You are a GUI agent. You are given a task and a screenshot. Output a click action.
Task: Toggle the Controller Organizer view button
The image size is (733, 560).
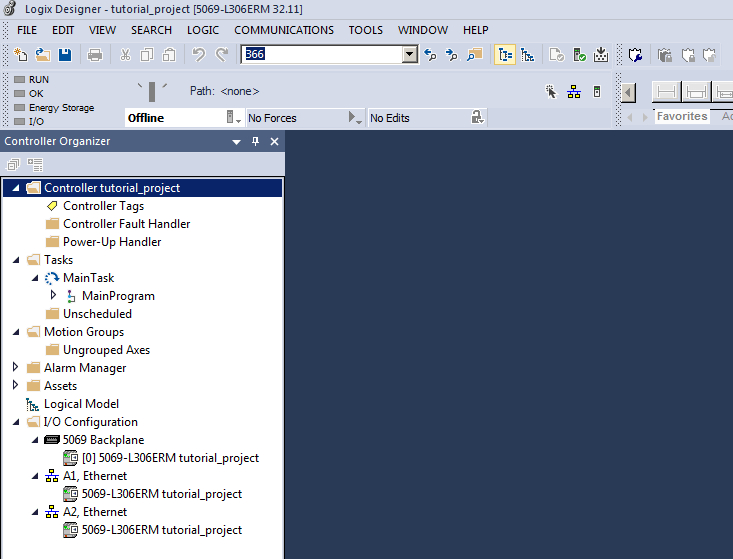point(505,54)
